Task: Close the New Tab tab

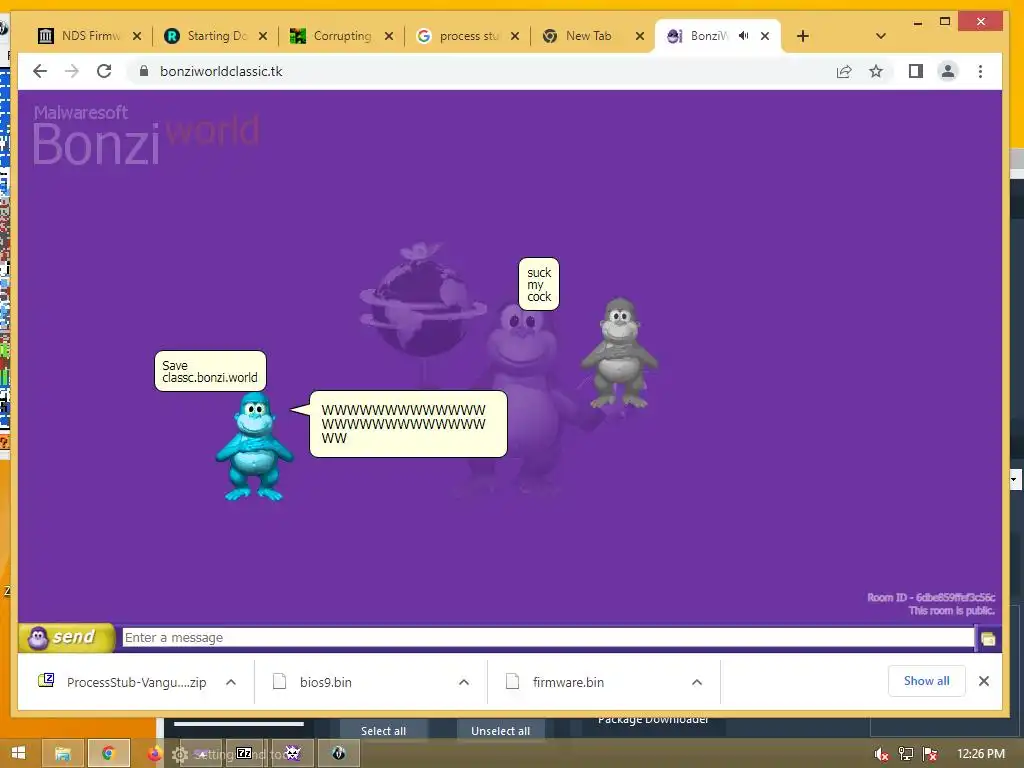Action: [641, 36]
